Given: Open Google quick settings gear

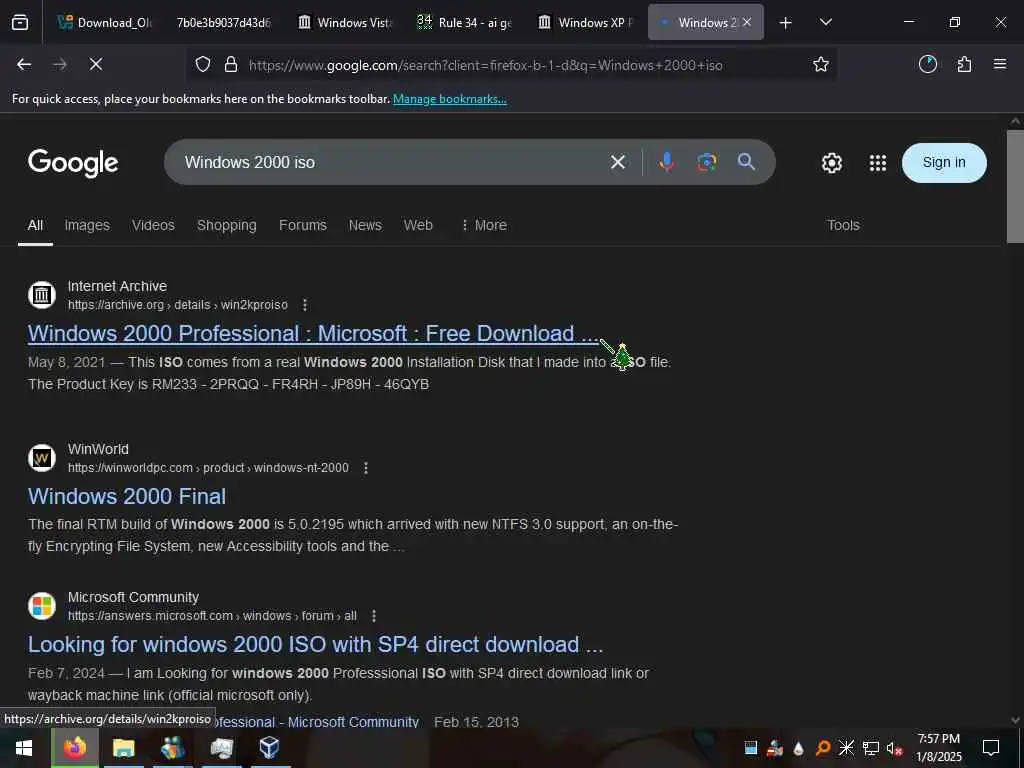Looking at the screenshot, I should click(x=831, y=163).
